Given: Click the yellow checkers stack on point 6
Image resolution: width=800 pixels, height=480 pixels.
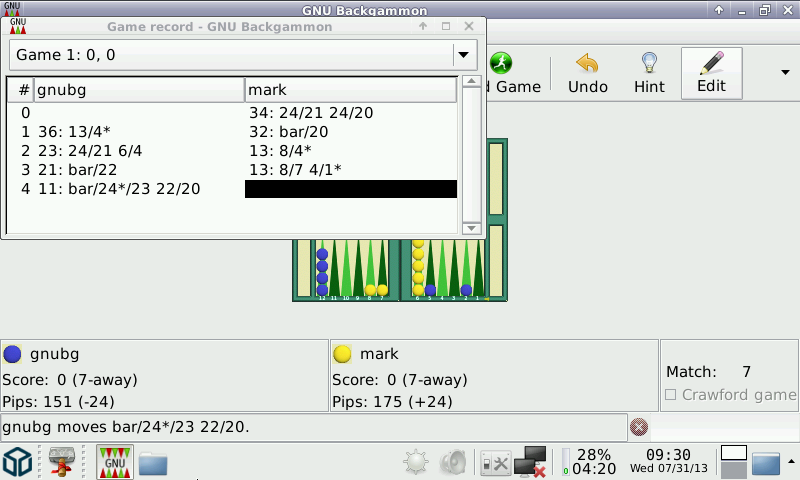Looking at the screenshot, I should click(x=418, y=267).
